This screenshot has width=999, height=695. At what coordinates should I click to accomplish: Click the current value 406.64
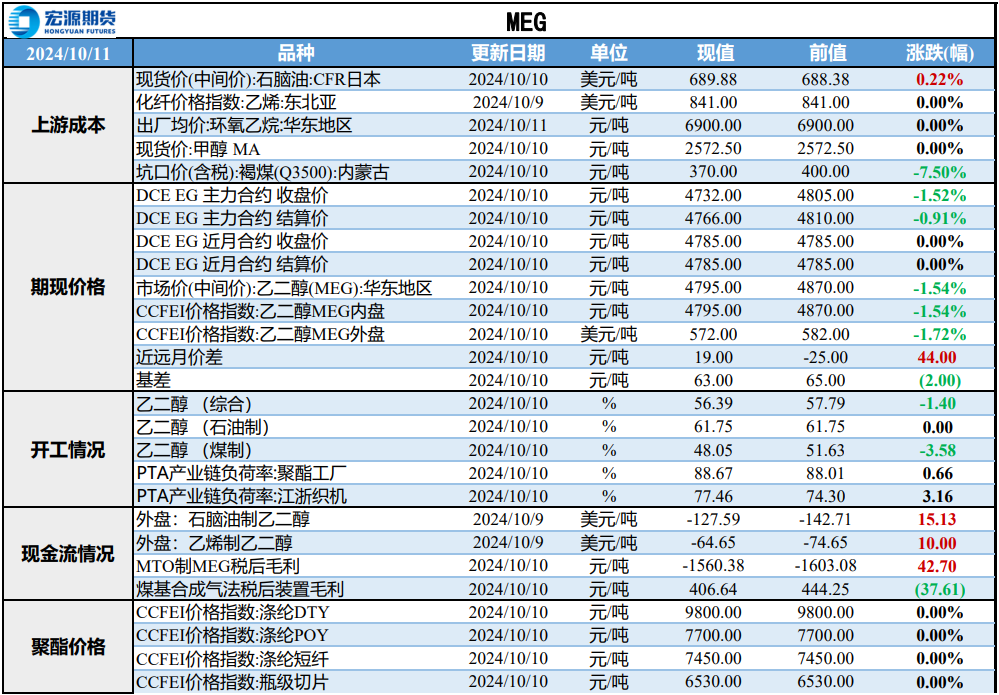tap(714, 589)
